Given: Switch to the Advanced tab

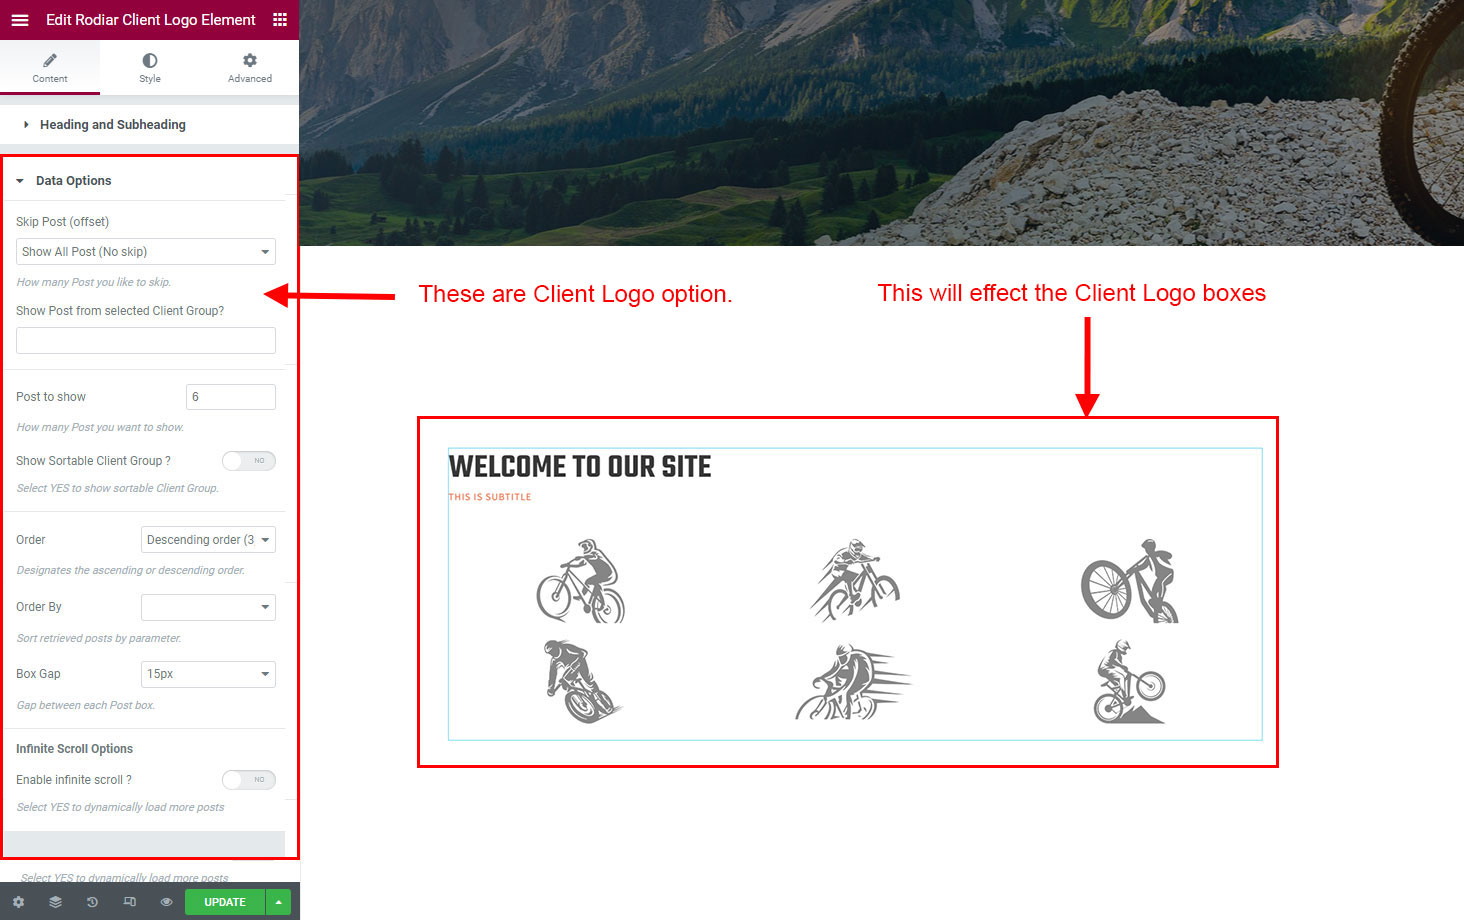Looking at the screenshot, I should [x=250, y=68].
